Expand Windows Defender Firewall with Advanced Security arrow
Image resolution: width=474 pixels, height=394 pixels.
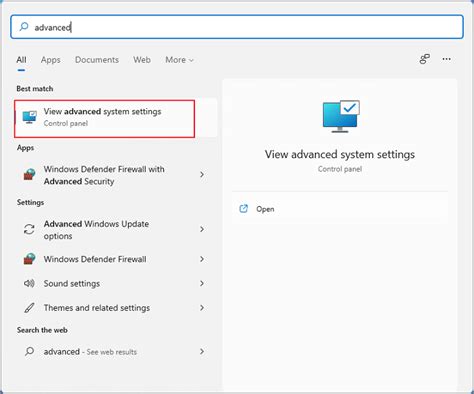tap(202, 174)
